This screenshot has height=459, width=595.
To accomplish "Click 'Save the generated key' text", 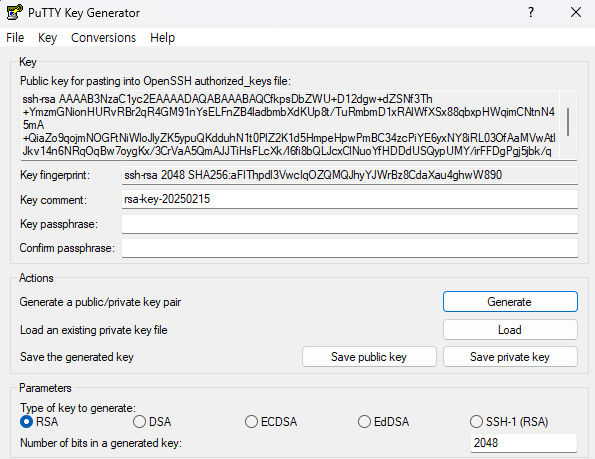I will pos(77,357).
